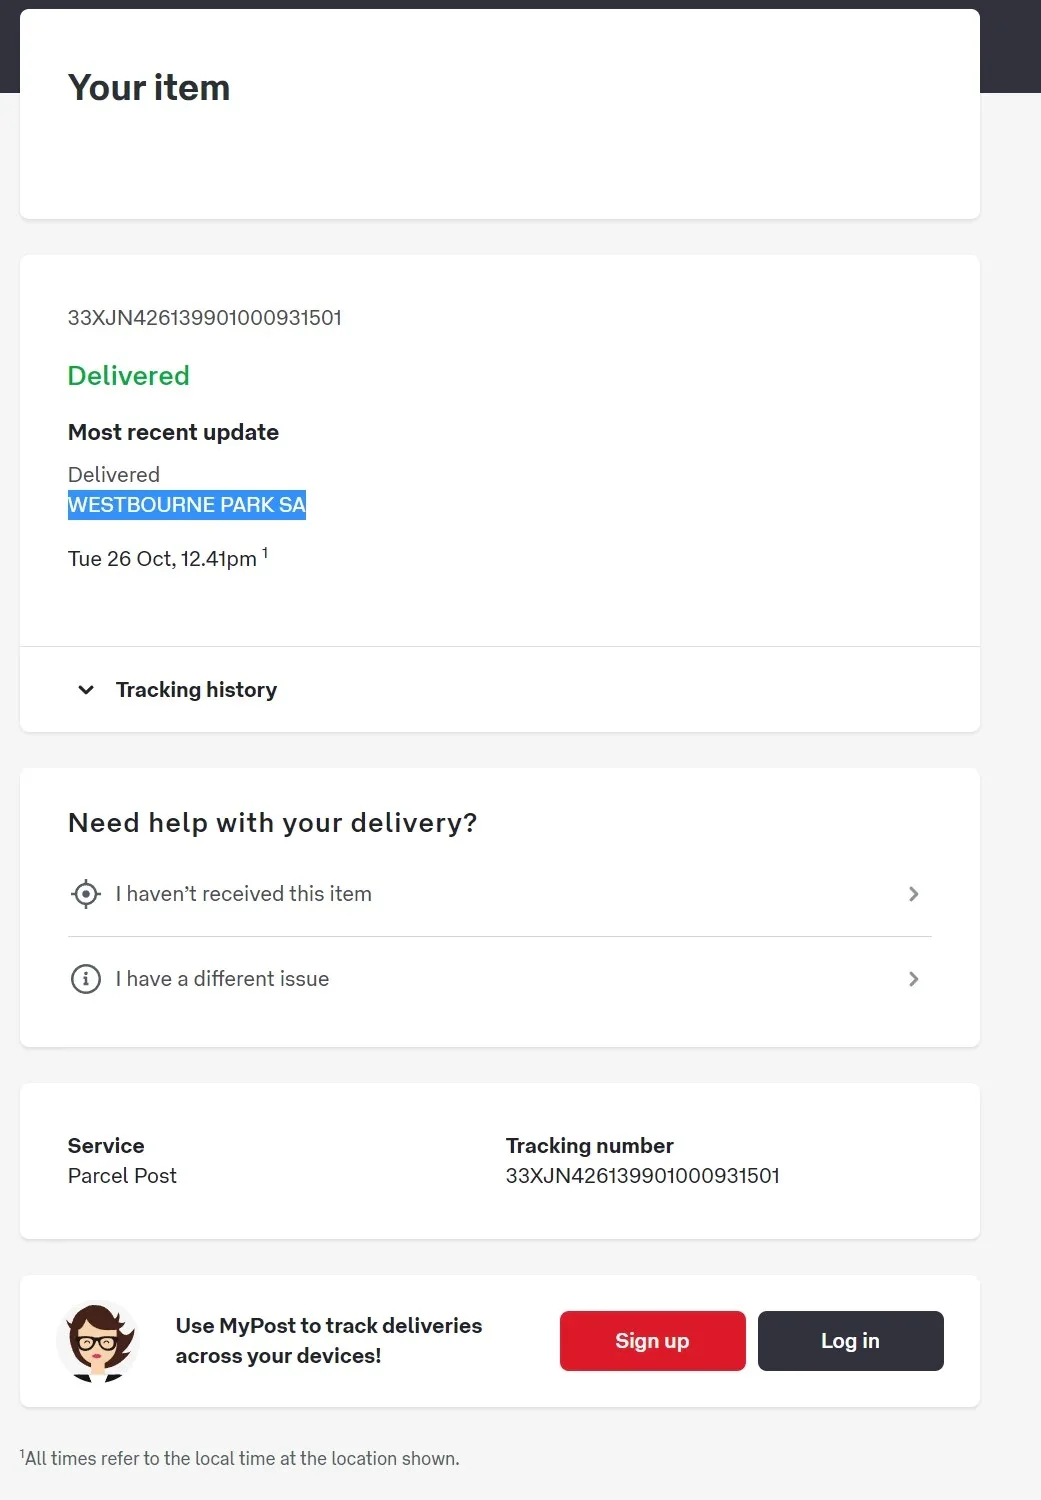Click the Parcel Post service text
The height and width of the screenshot is (1500, 1041).
pyautogui.click(x=122, y=1176)
